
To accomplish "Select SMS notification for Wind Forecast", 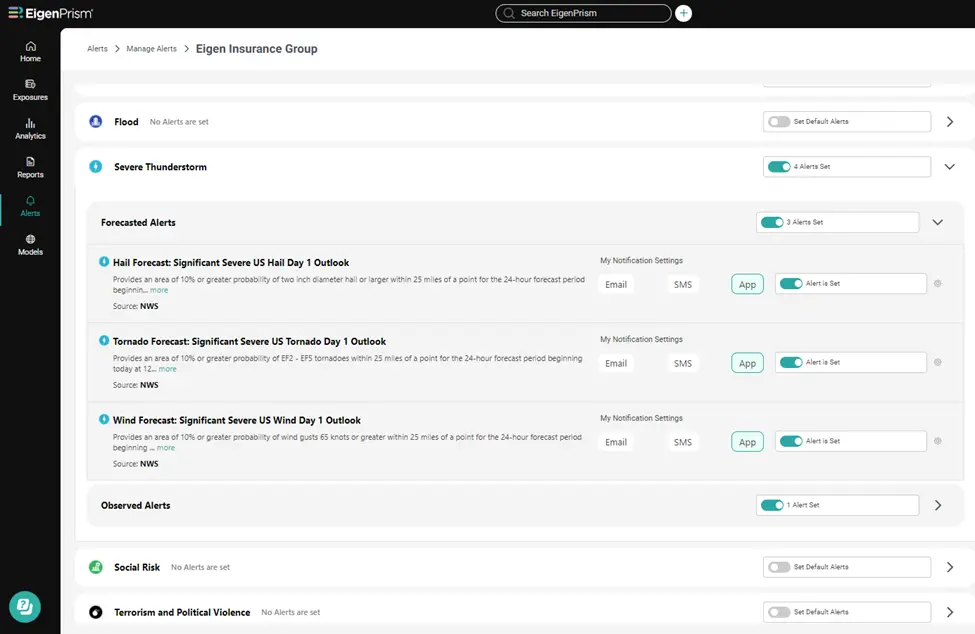I will coord(683,443).
